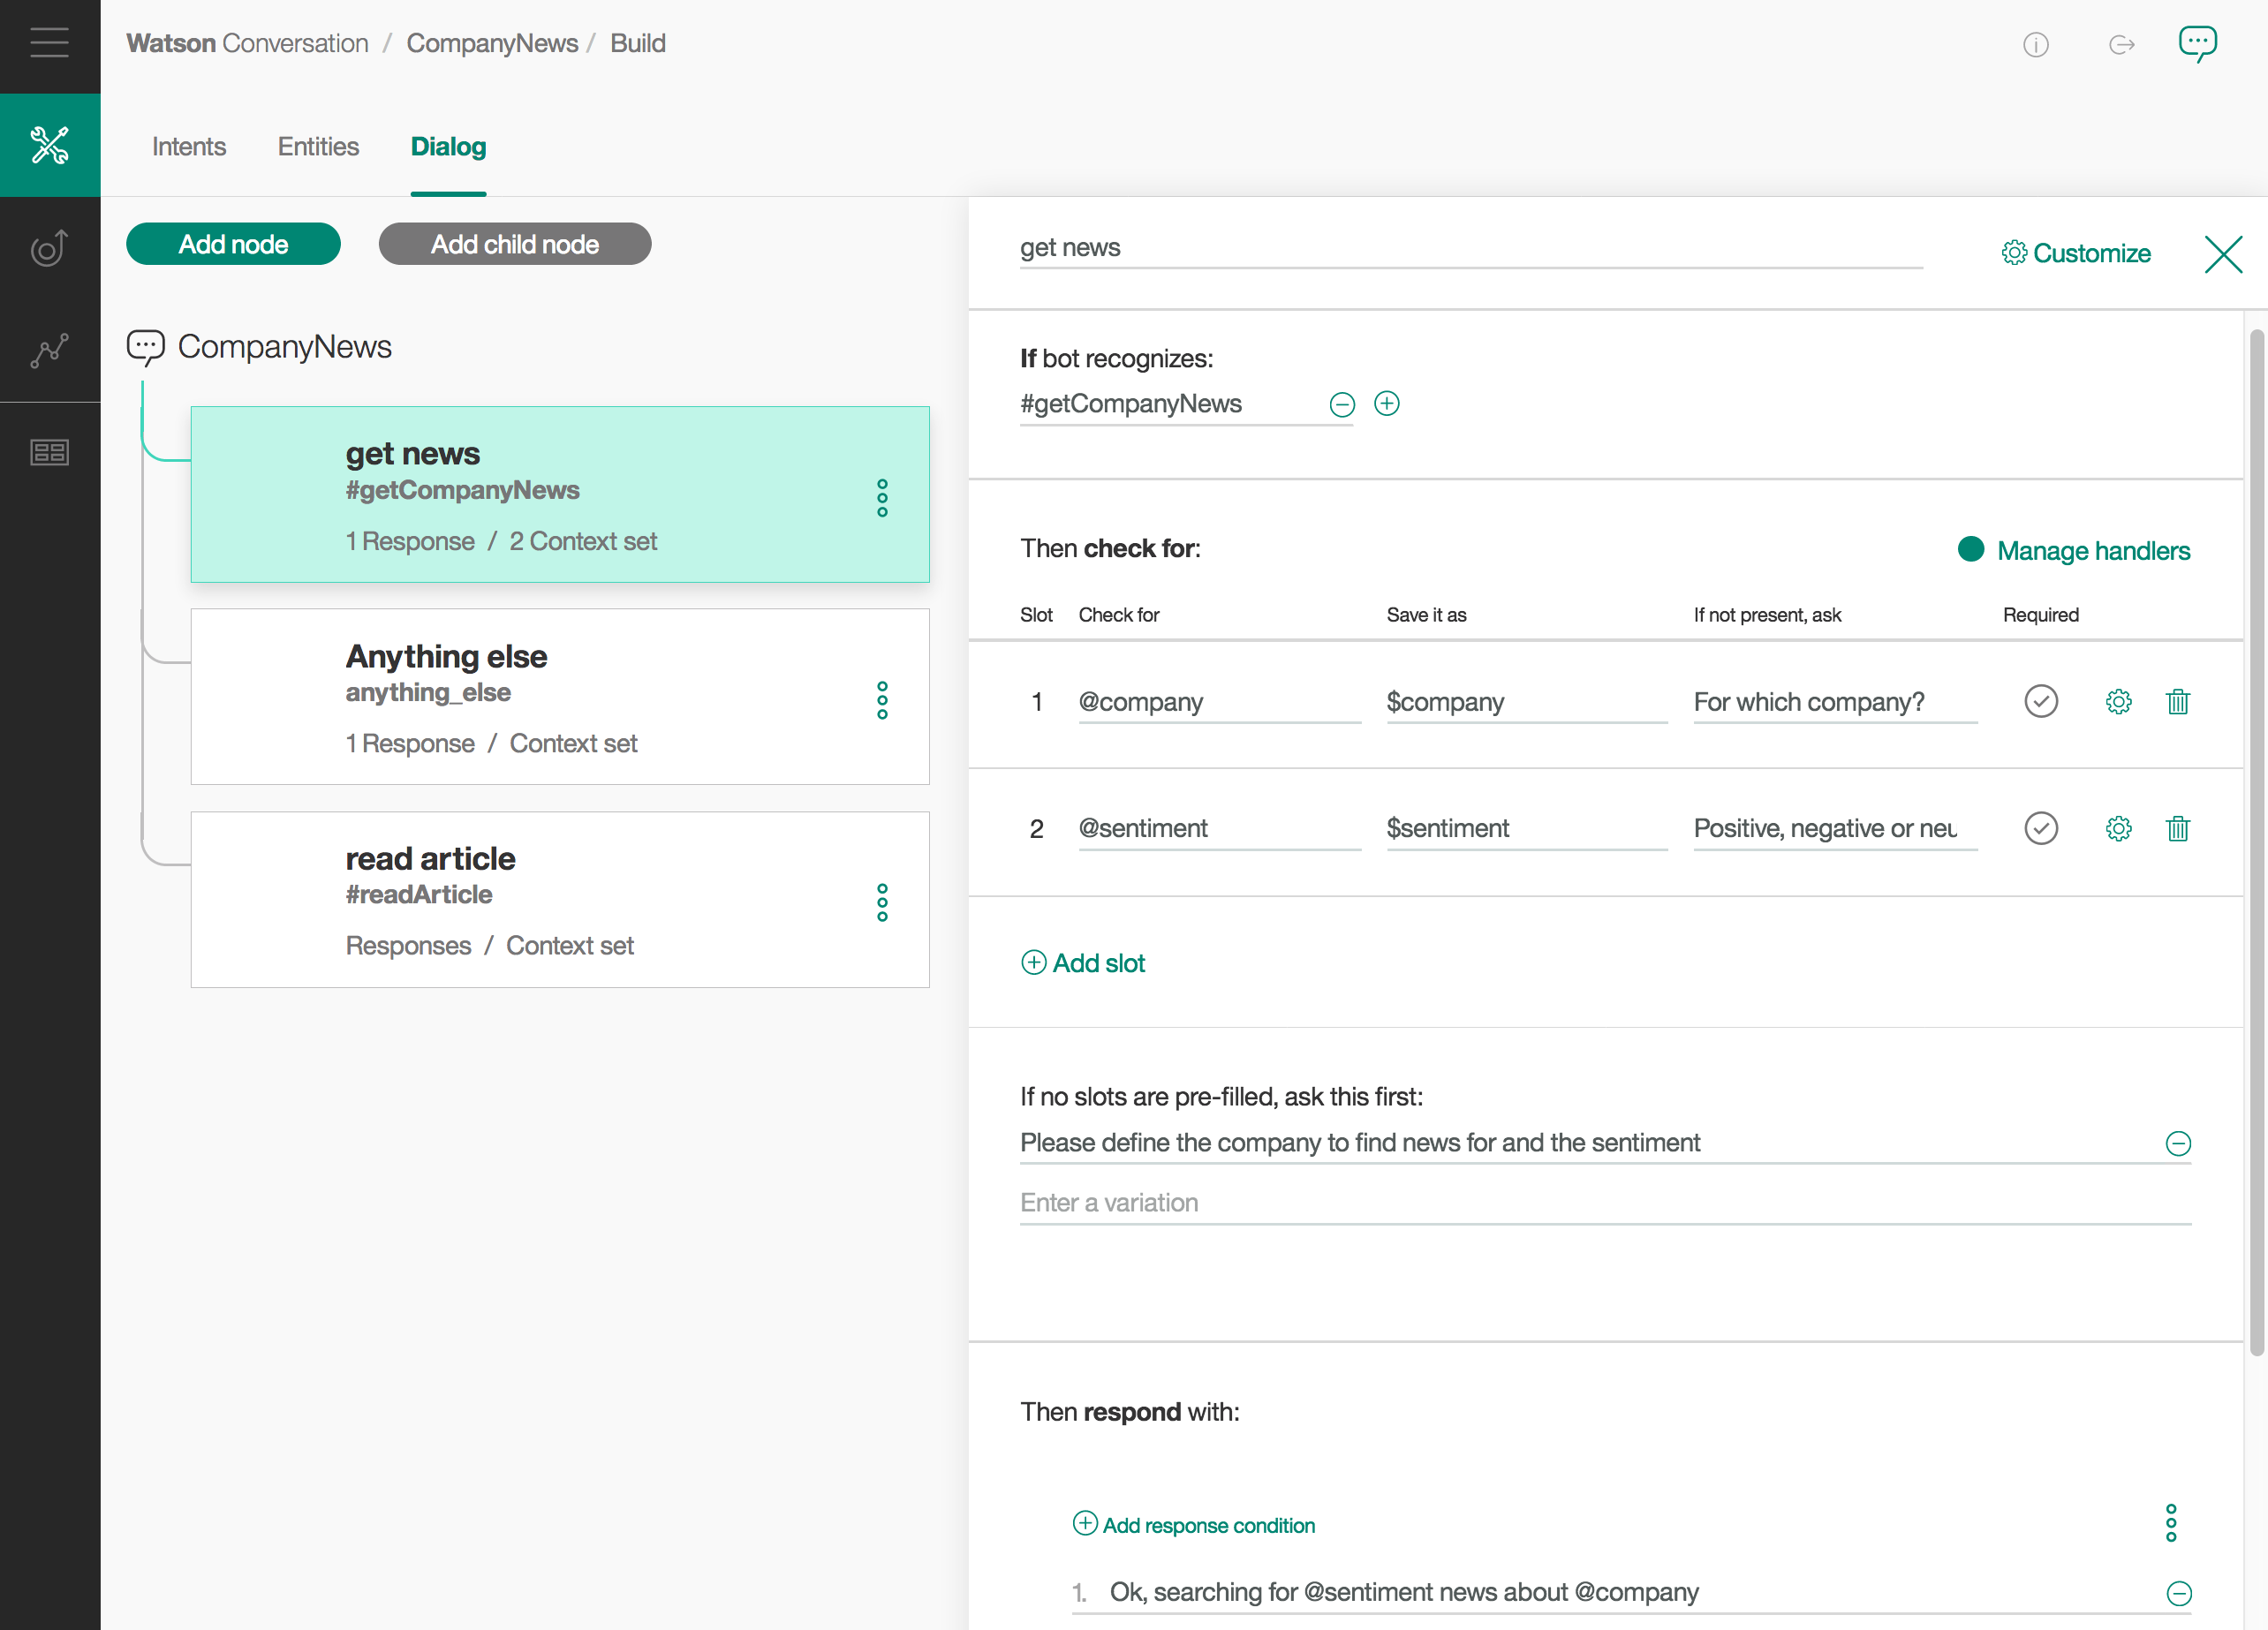This screenshot has width=2268, height=1630.
Task: Click the info icon in header
Action: tap(2036, 45)
